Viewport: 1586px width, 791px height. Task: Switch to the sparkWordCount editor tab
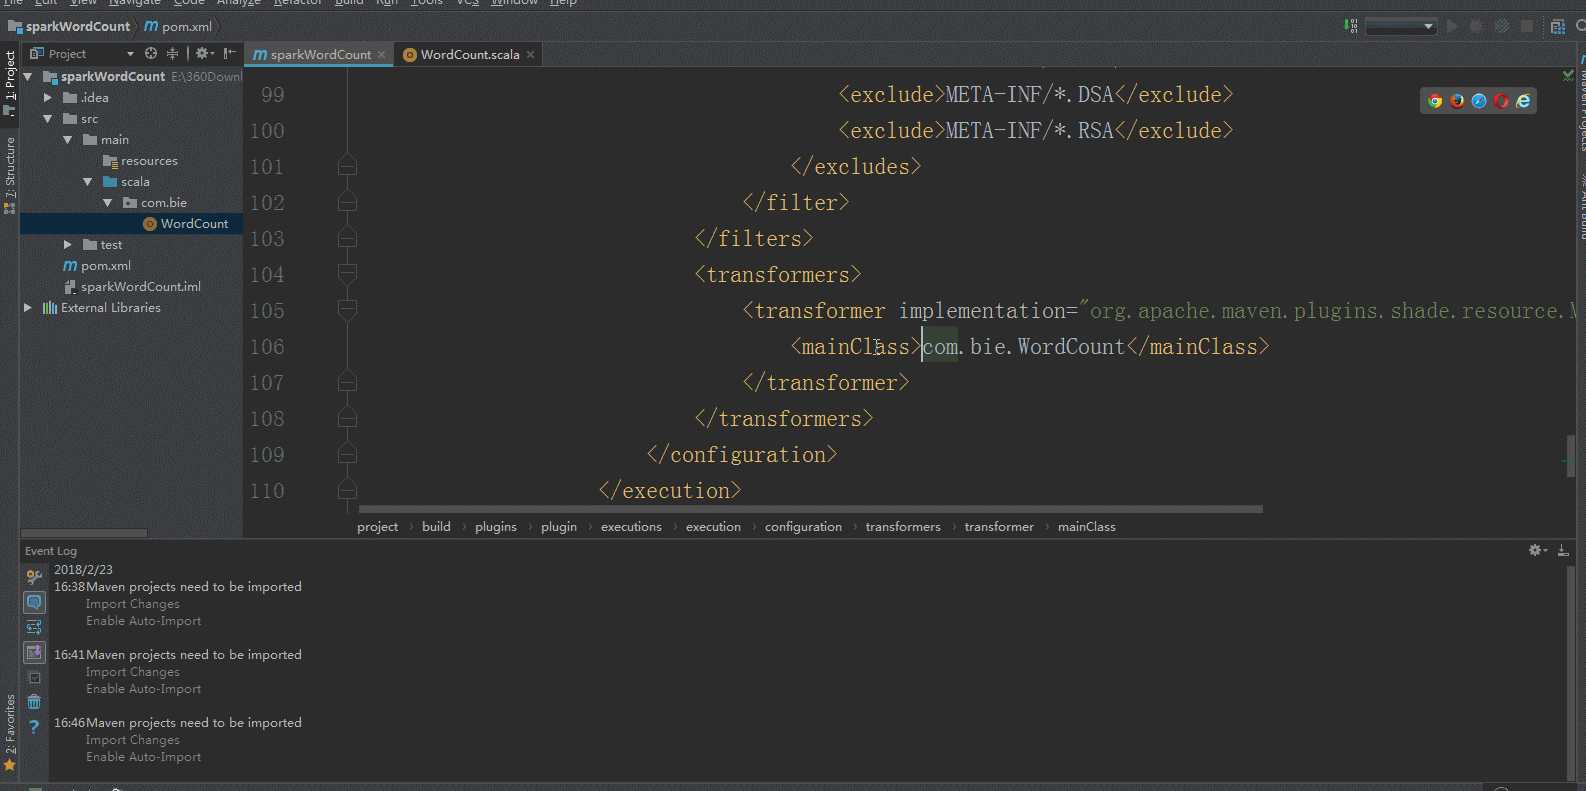[320, 55]
